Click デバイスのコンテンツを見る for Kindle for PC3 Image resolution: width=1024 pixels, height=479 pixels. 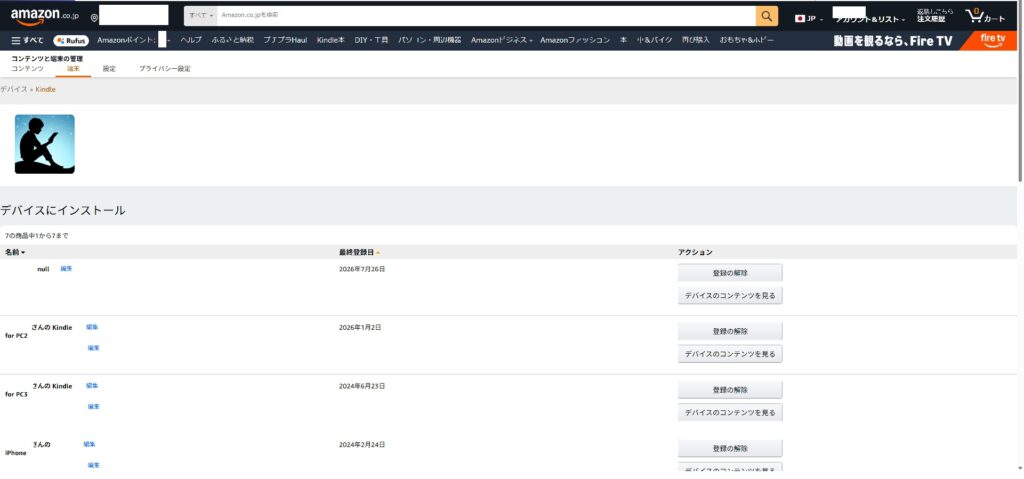[x=730, y=412]
